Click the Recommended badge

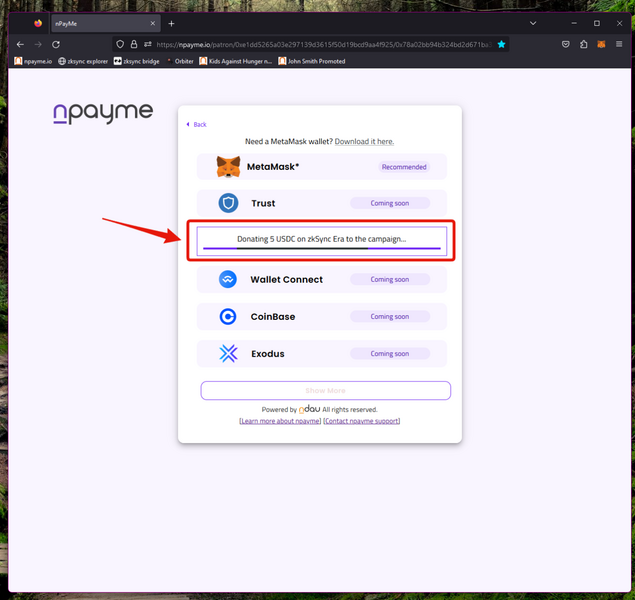click(x=404, y=167)
